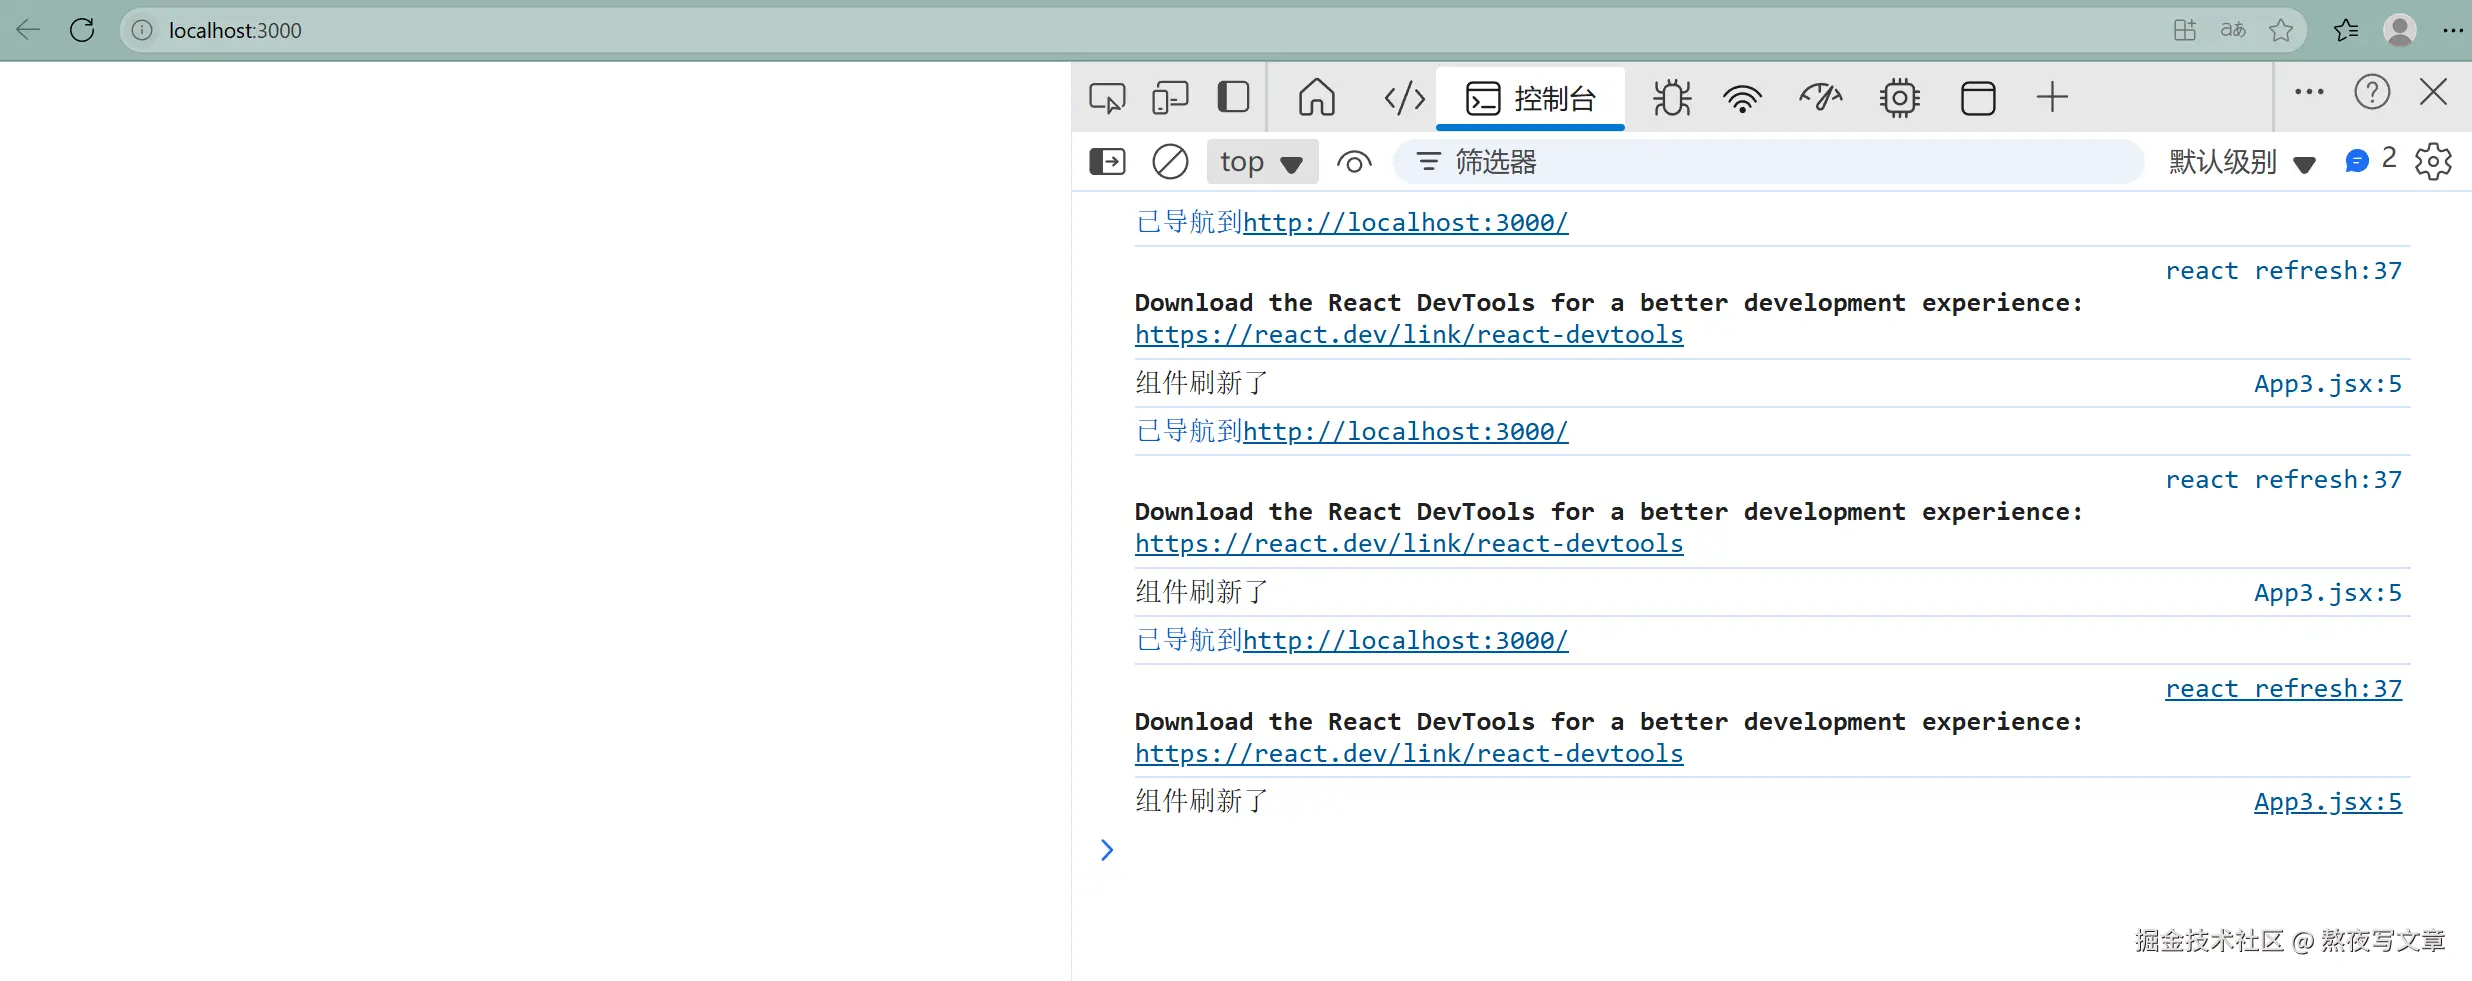2472x981 pixels.
Task: Select the second Download the React DevTools message
Action: pos(1609,512)
